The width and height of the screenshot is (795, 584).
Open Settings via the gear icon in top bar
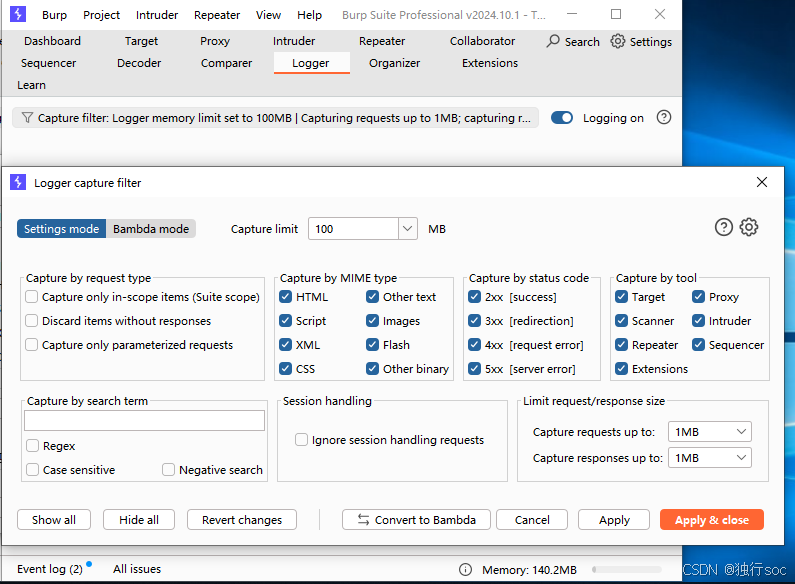618,41
